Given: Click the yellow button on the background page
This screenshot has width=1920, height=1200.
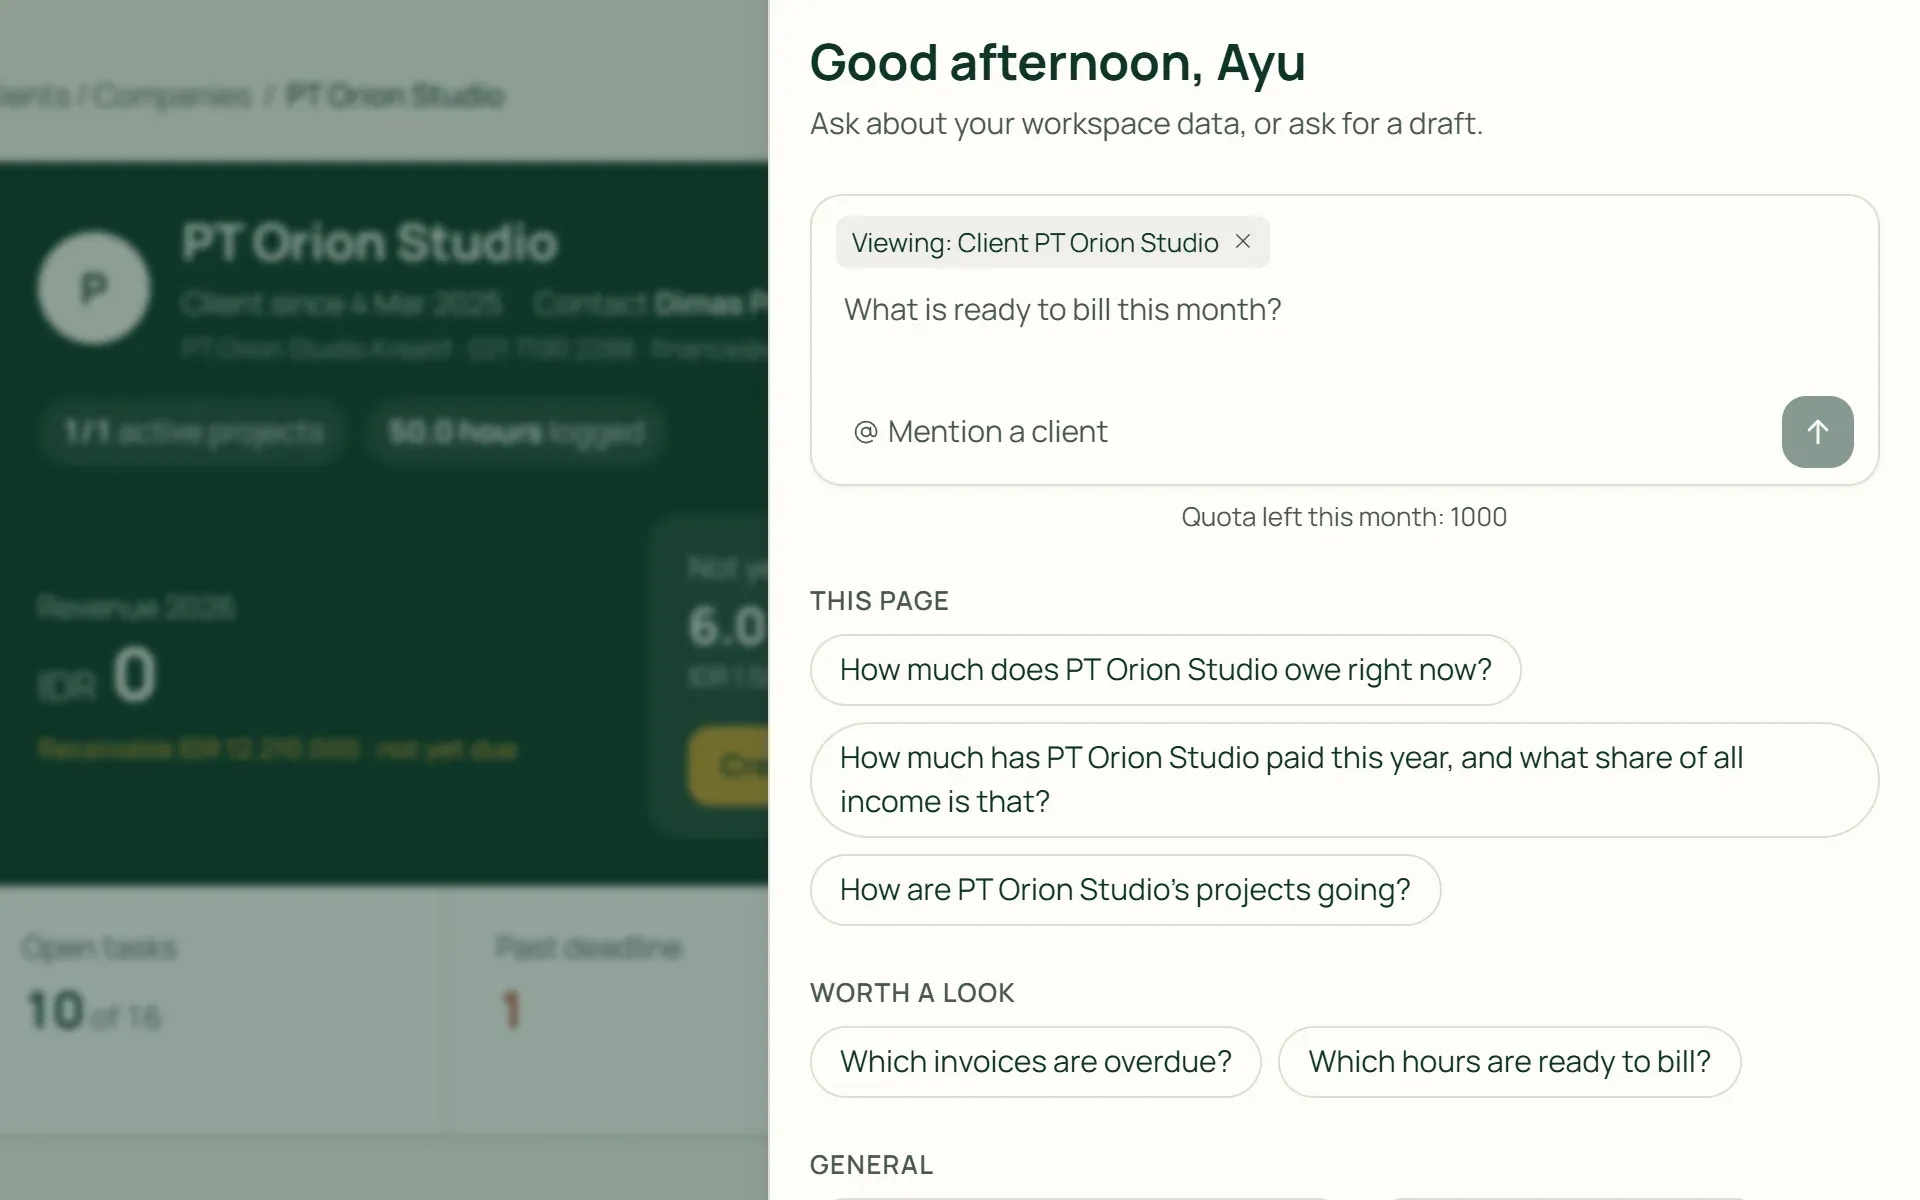Looking at the screenshot, I should click(728, 766).
